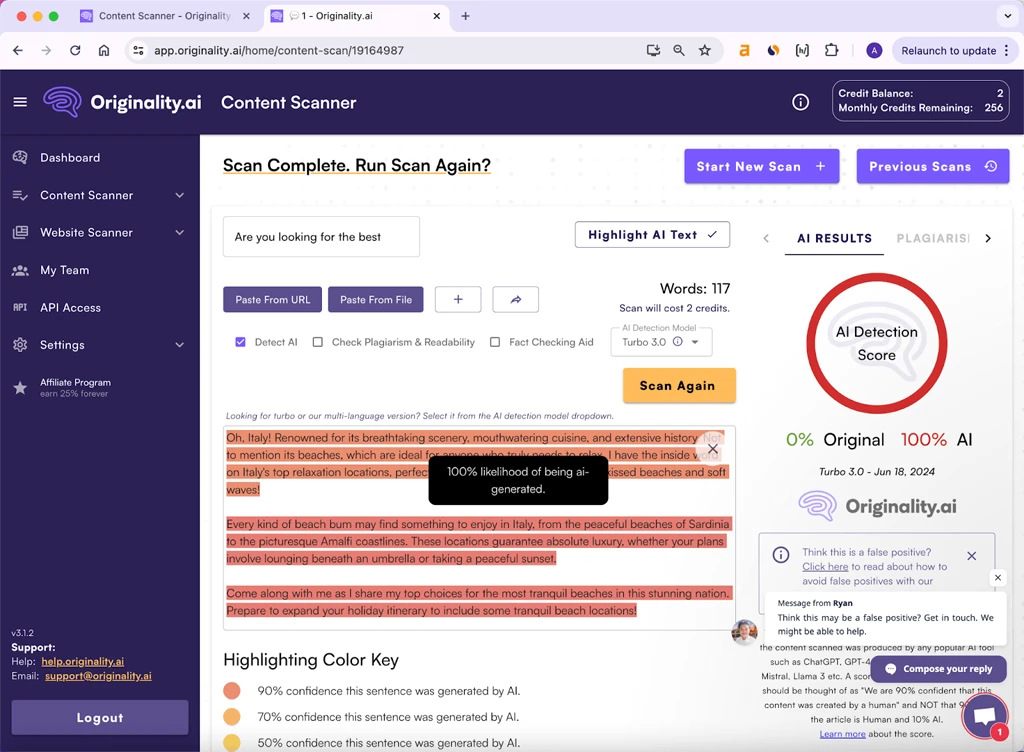Click the API Access icon
1024x752 pixels.
(20, 307)
